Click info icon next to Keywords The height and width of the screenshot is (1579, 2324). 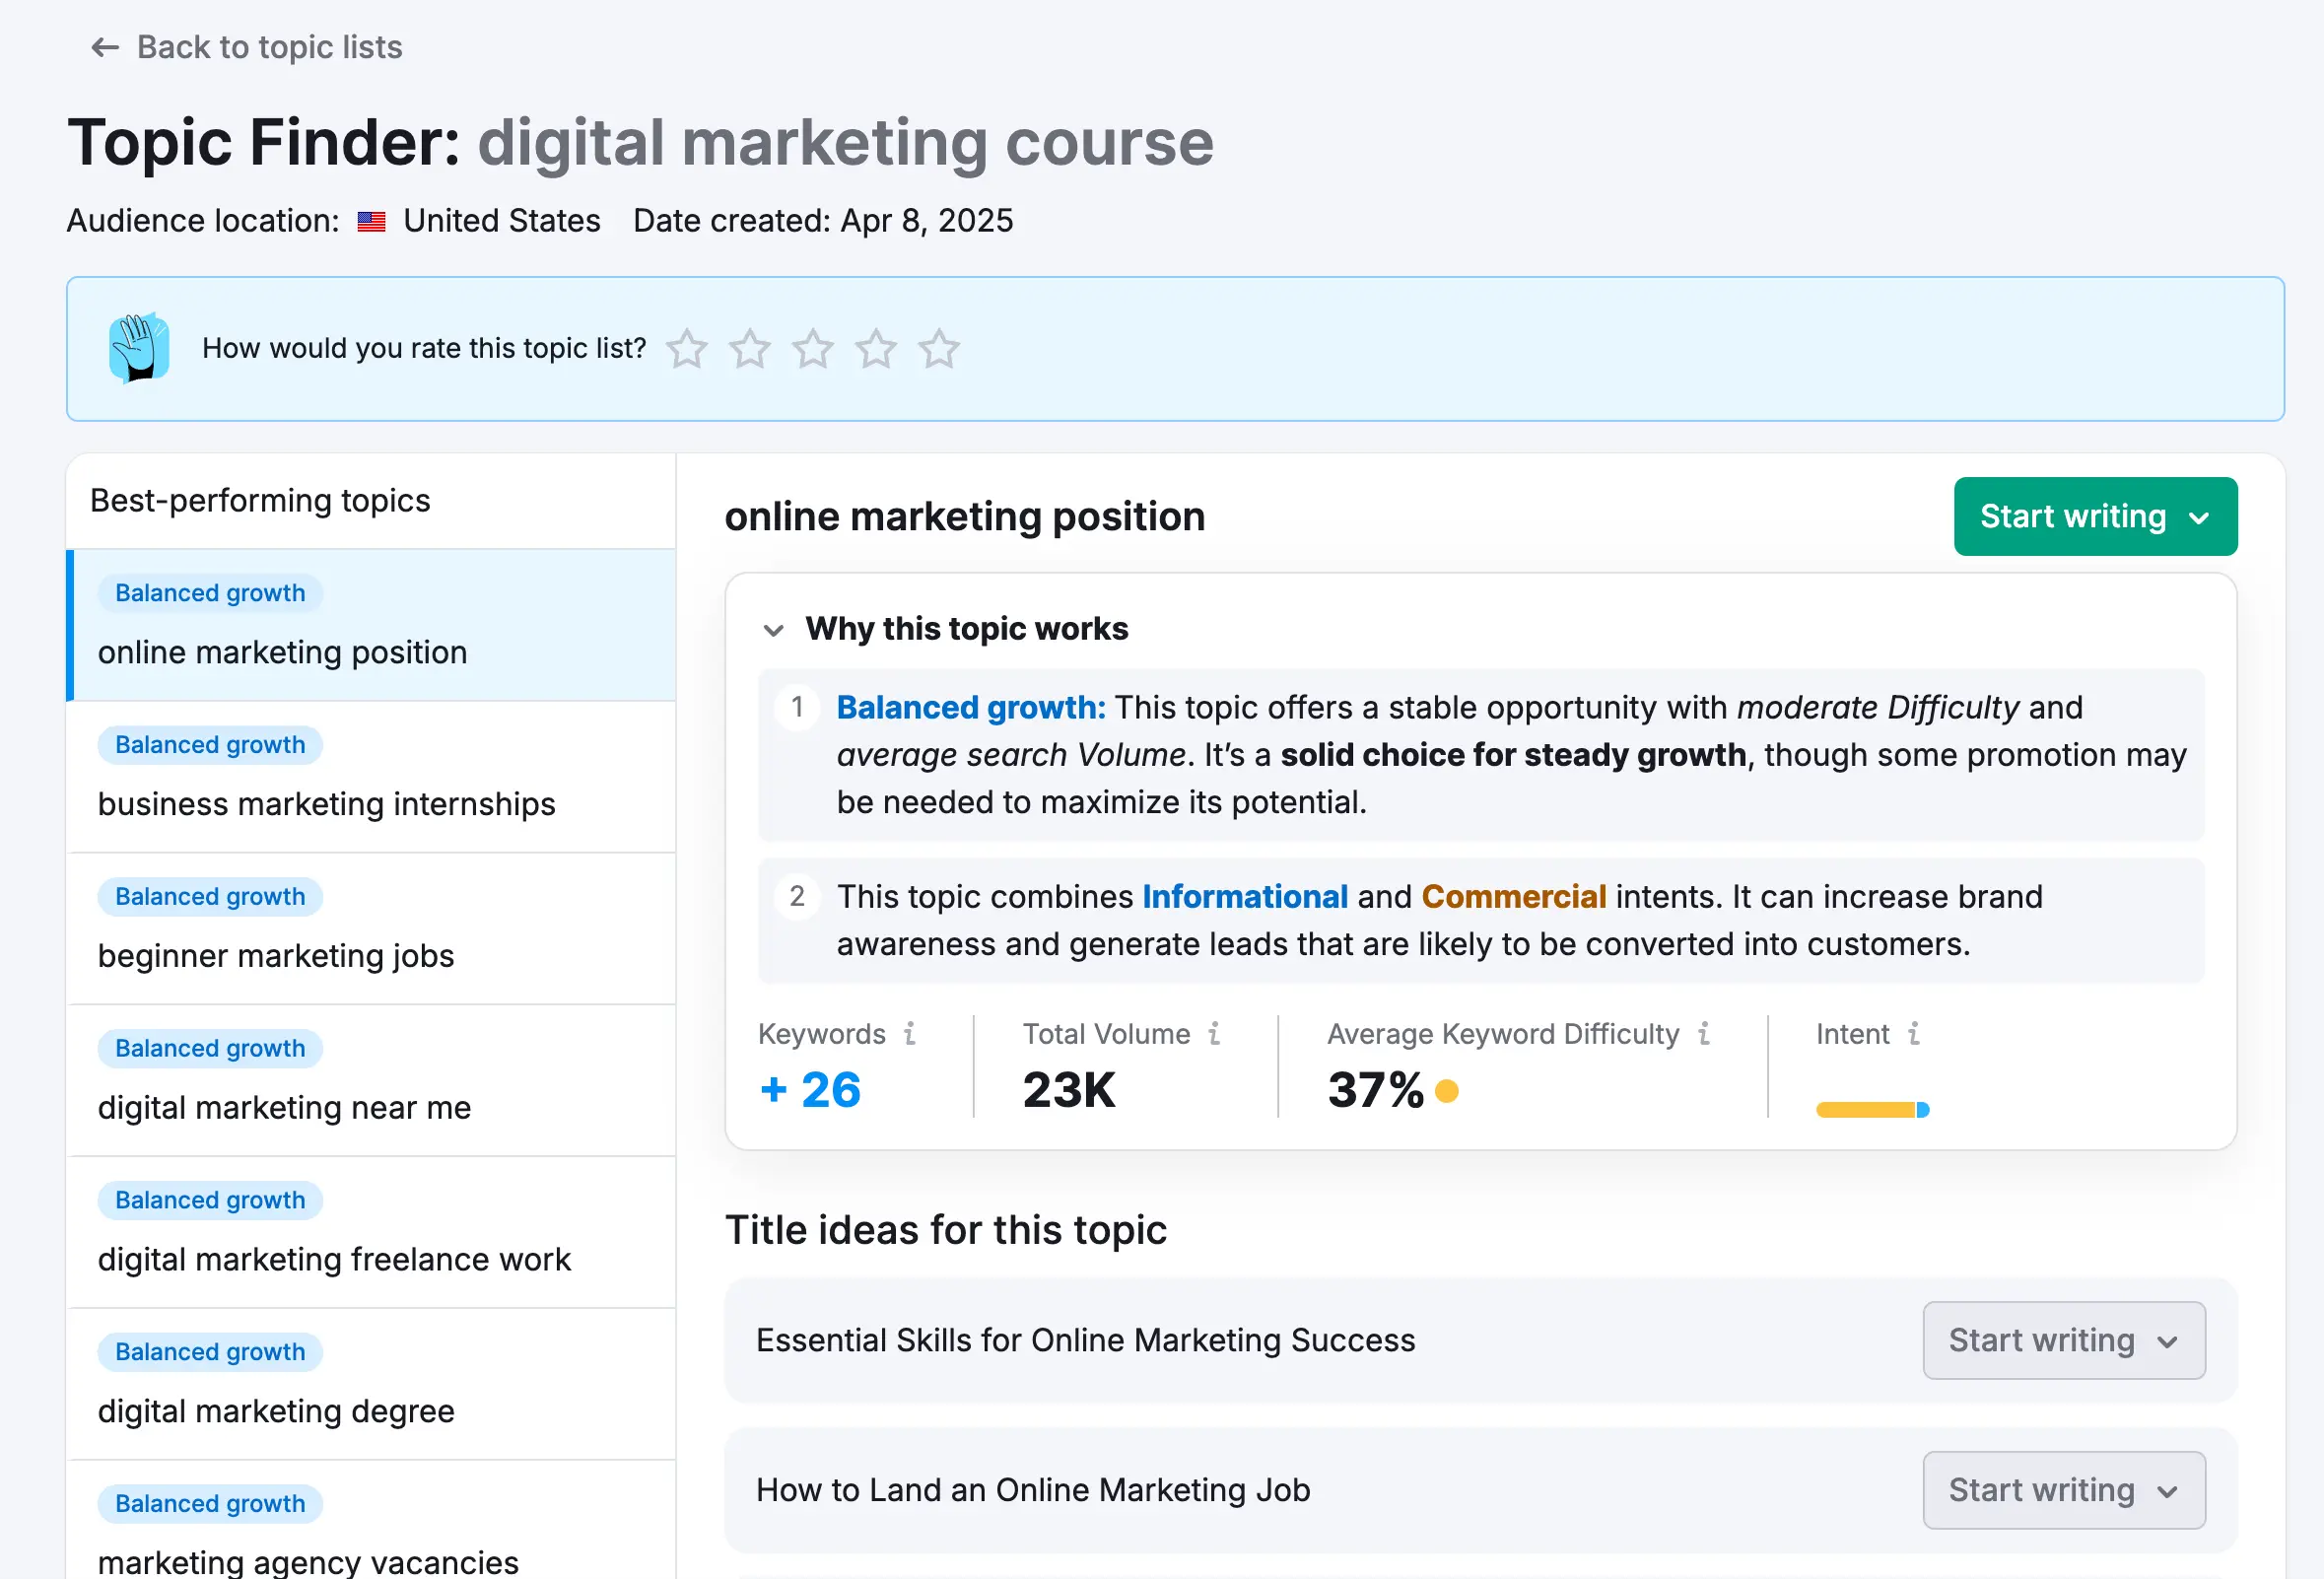pyautogui.click(x=910, y=1033)
